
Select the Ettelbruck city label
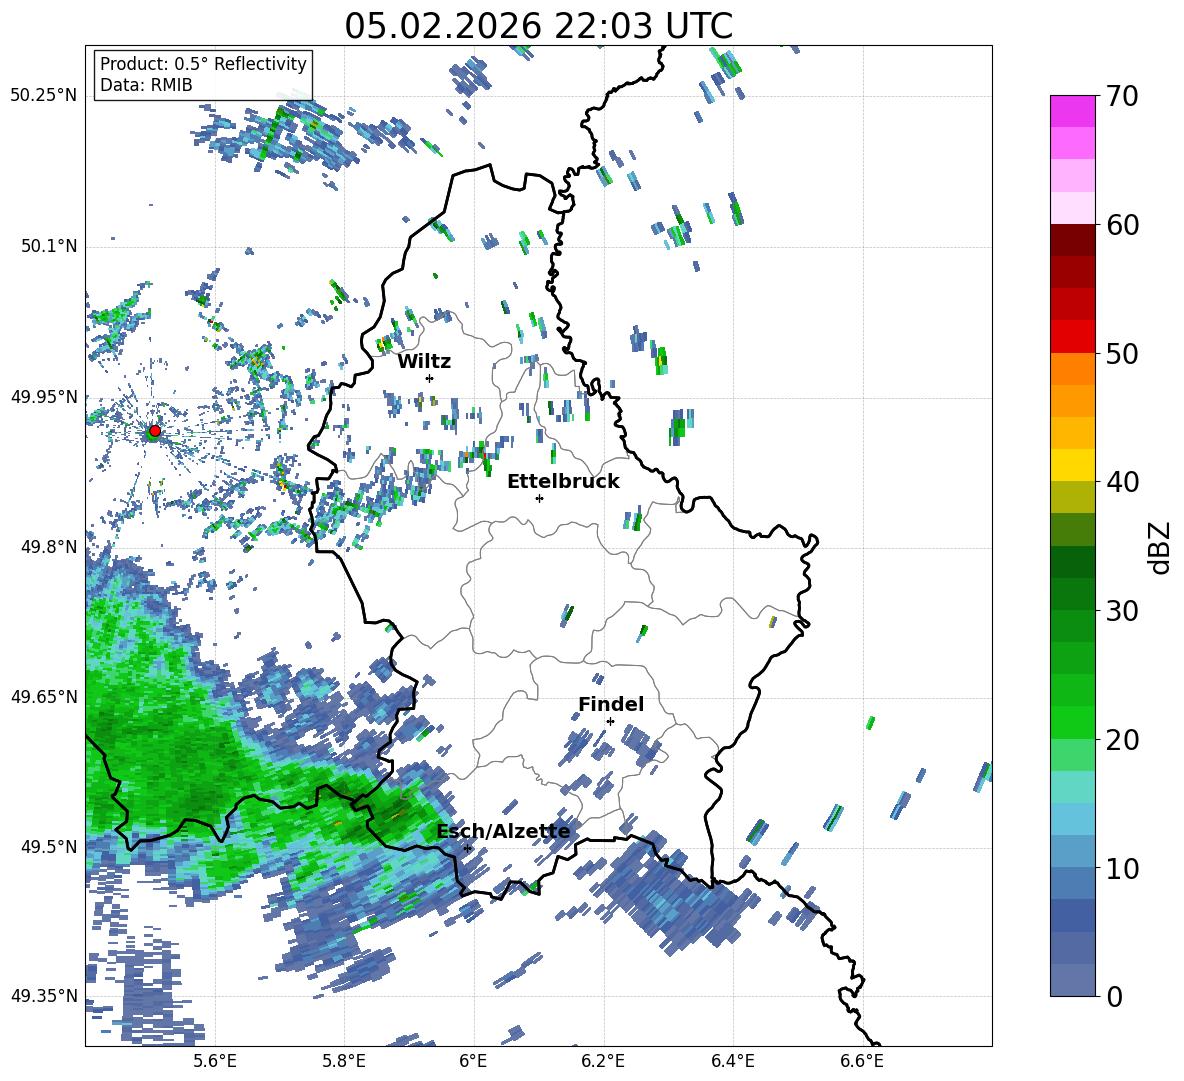click(x=563, y=482)
